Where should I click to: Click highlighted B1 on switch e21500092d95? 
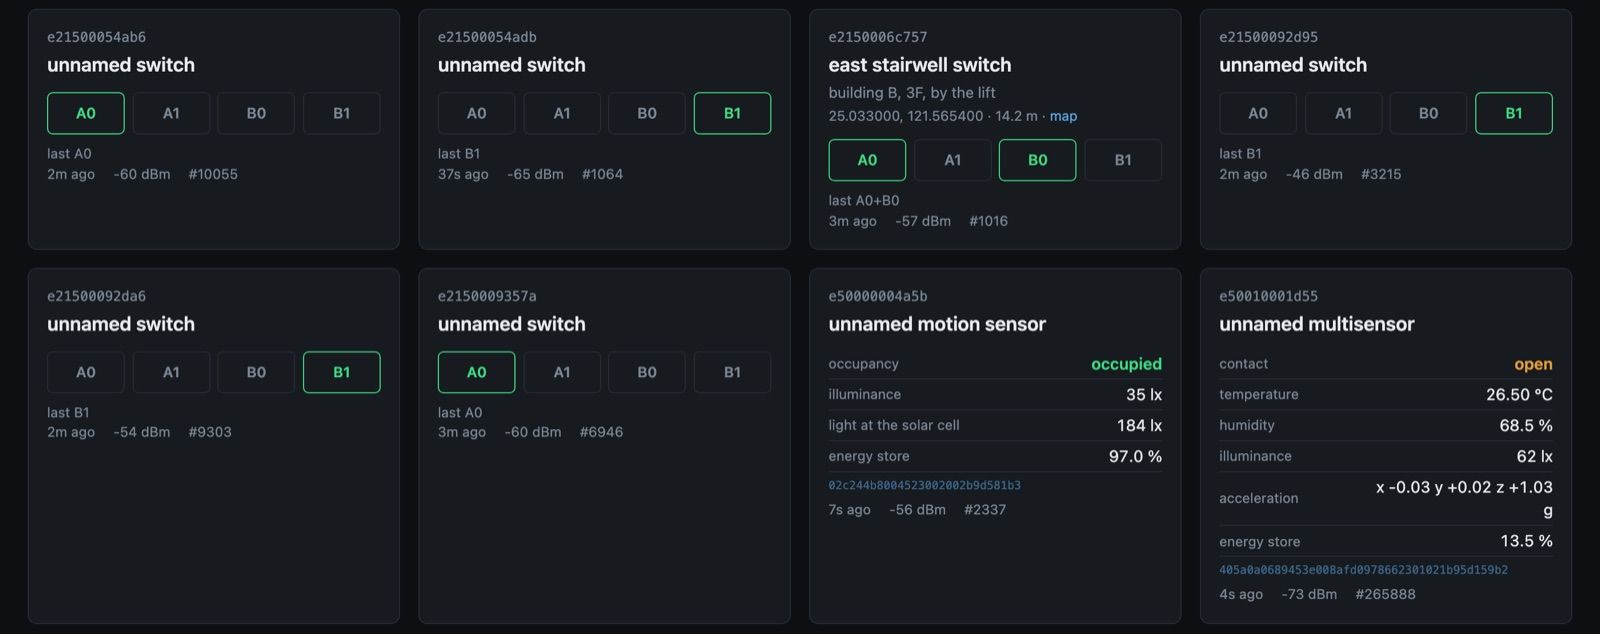point(1514,113)
